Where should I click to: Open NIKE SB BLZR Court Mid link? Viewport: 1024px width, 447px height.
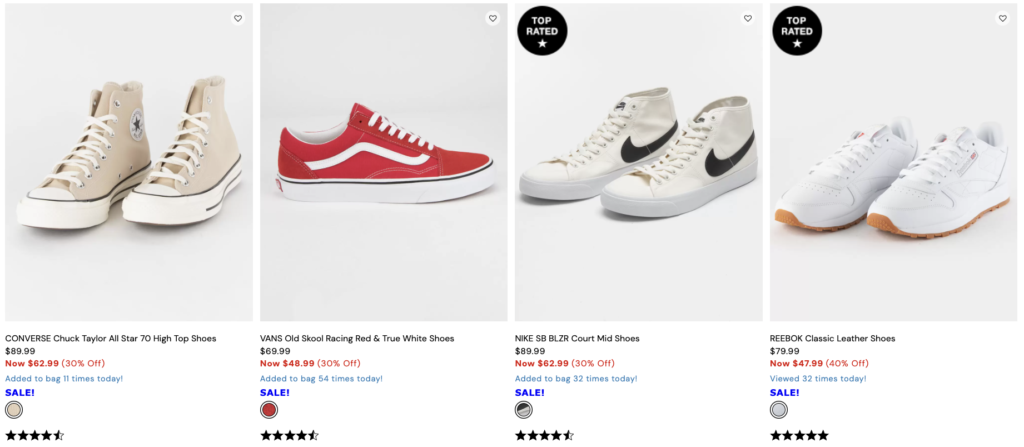(577, 338)
